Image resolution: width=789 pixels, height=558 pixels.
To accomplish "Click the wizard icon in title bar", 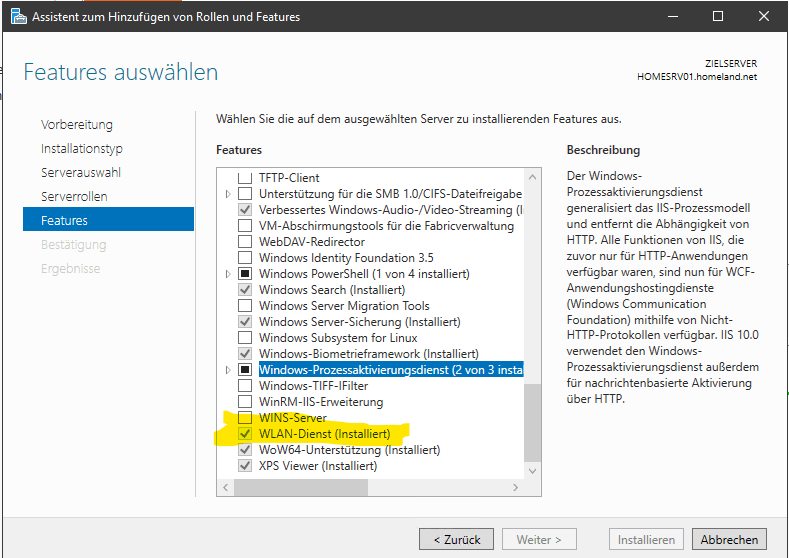I will tap(19, 16).
